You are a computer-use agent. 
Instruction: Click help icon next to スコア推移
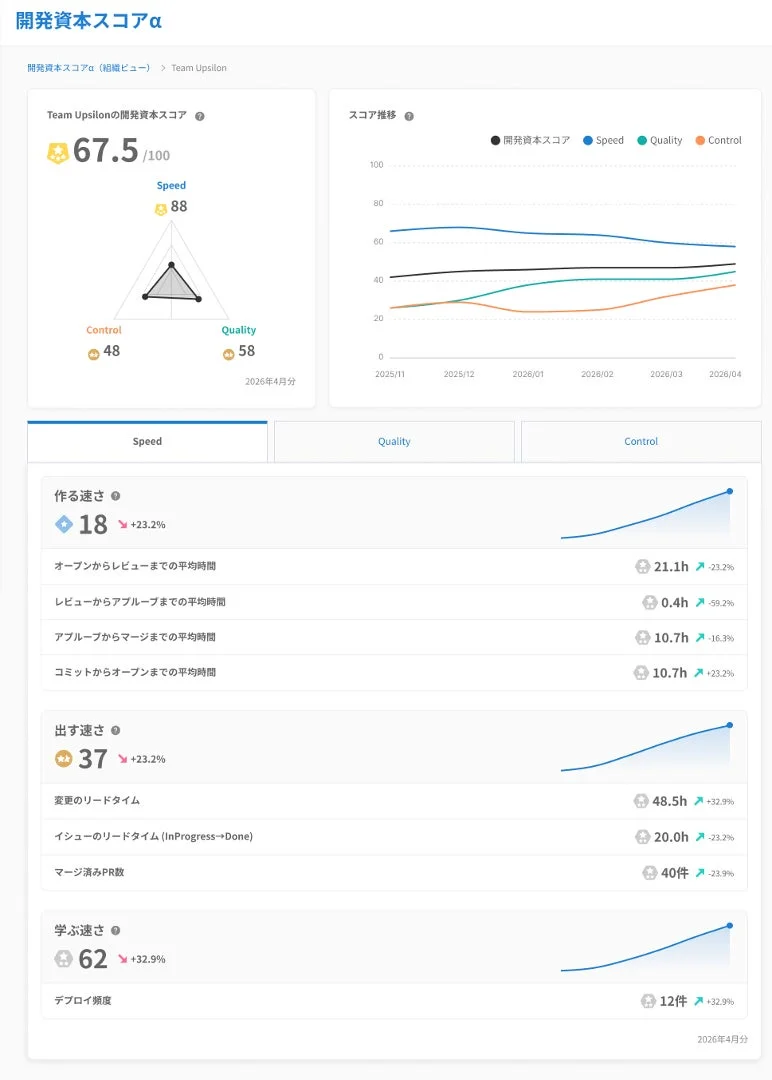pos(409,116)
